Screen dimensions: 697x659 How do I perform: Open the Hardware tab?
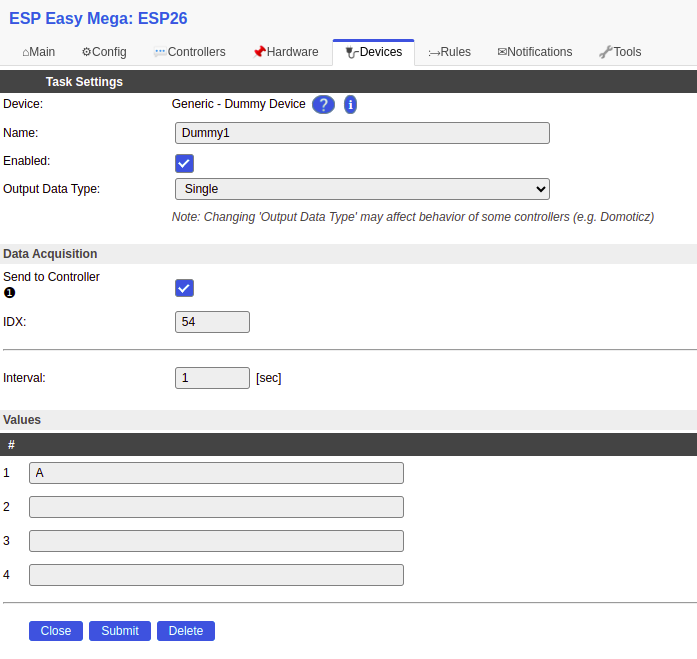[x=285, y=52]
